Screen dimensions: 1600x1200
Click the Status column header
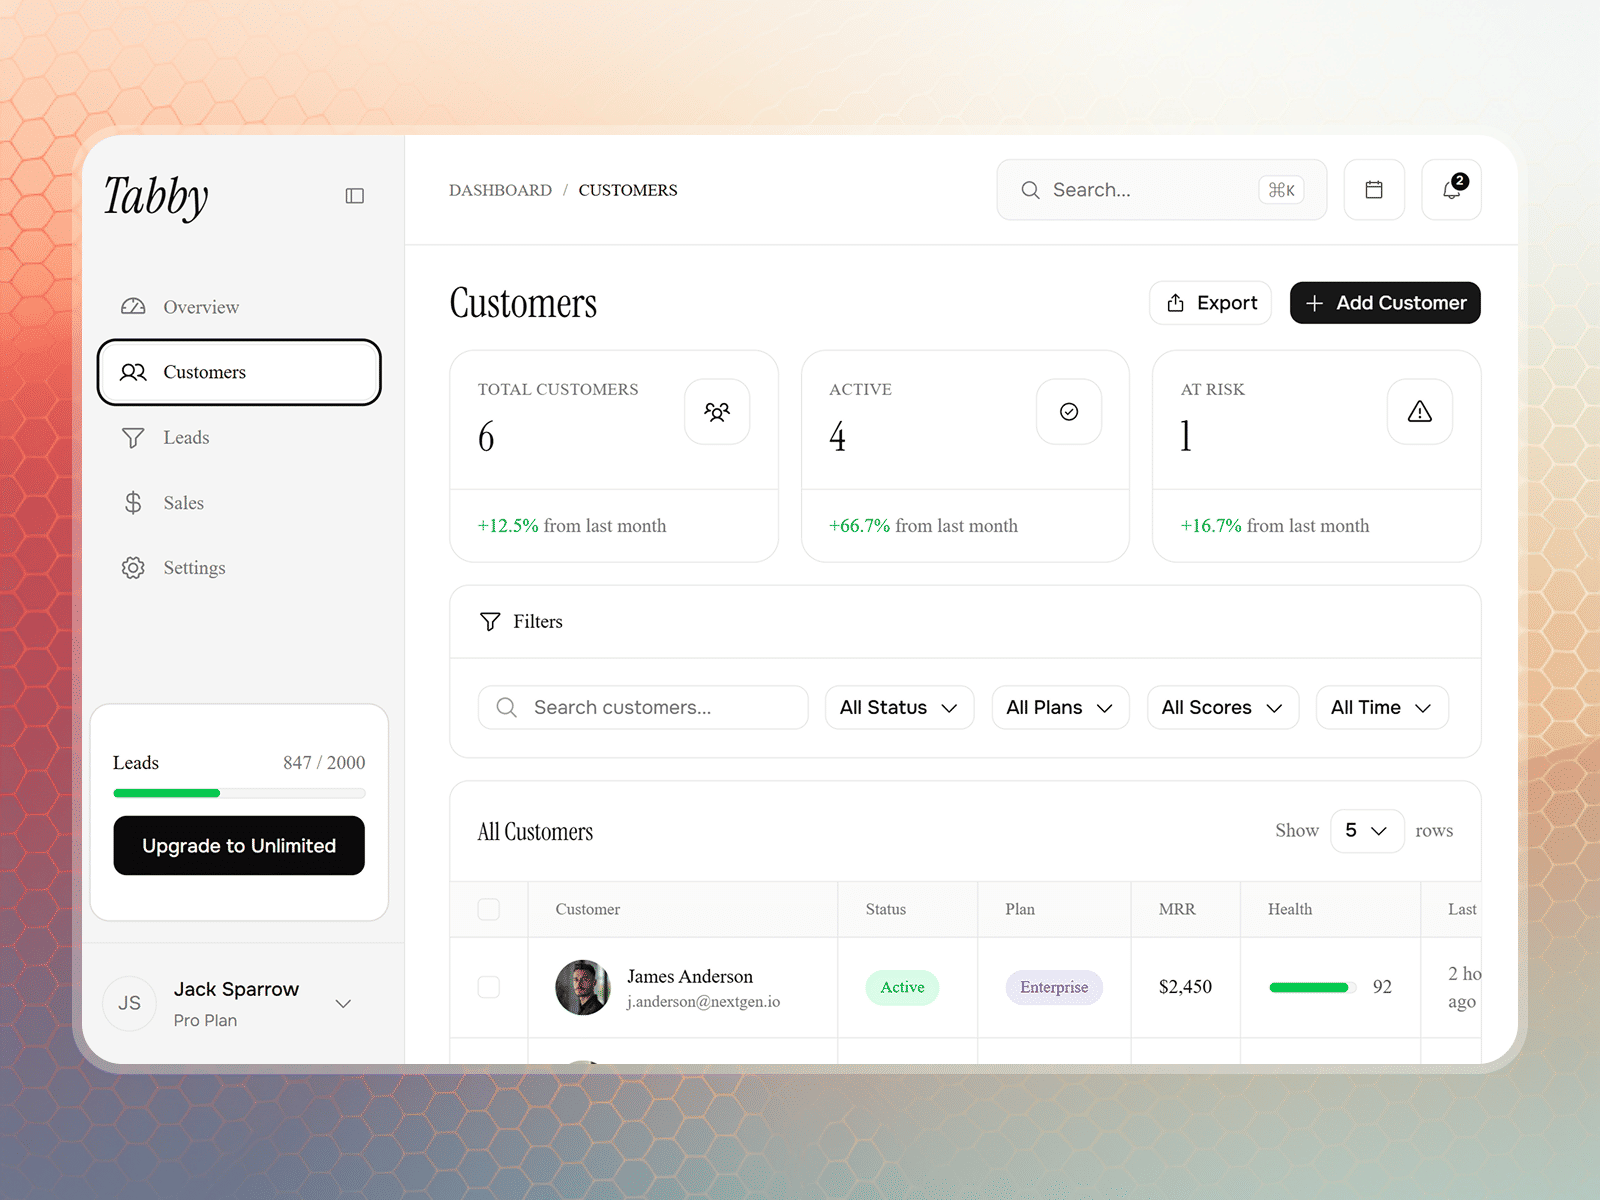click(886, 909)
